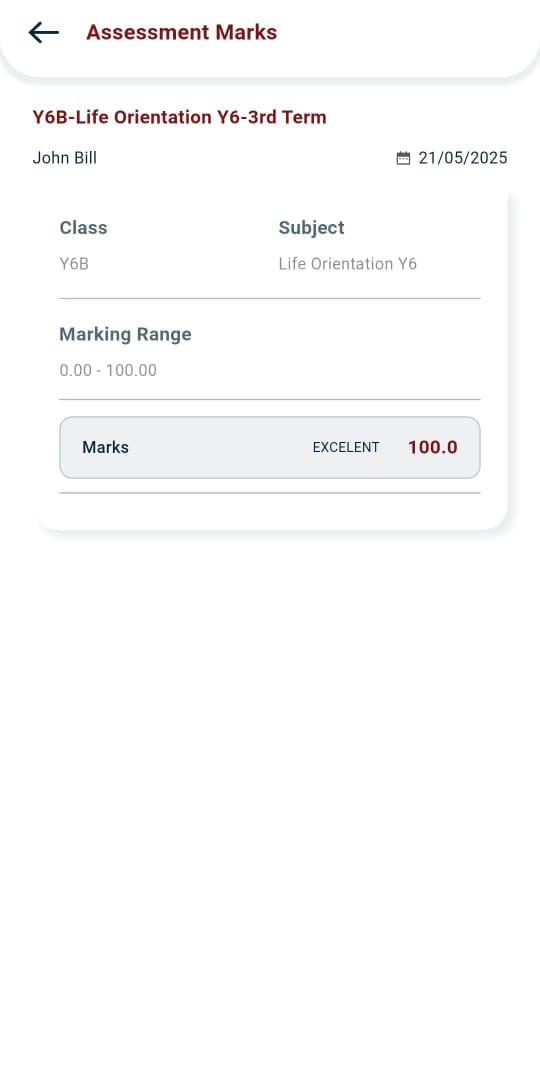This screenshot has width=540, height=1084.
Task: Click the divider below Marking Range
Action: click(270, 400)
